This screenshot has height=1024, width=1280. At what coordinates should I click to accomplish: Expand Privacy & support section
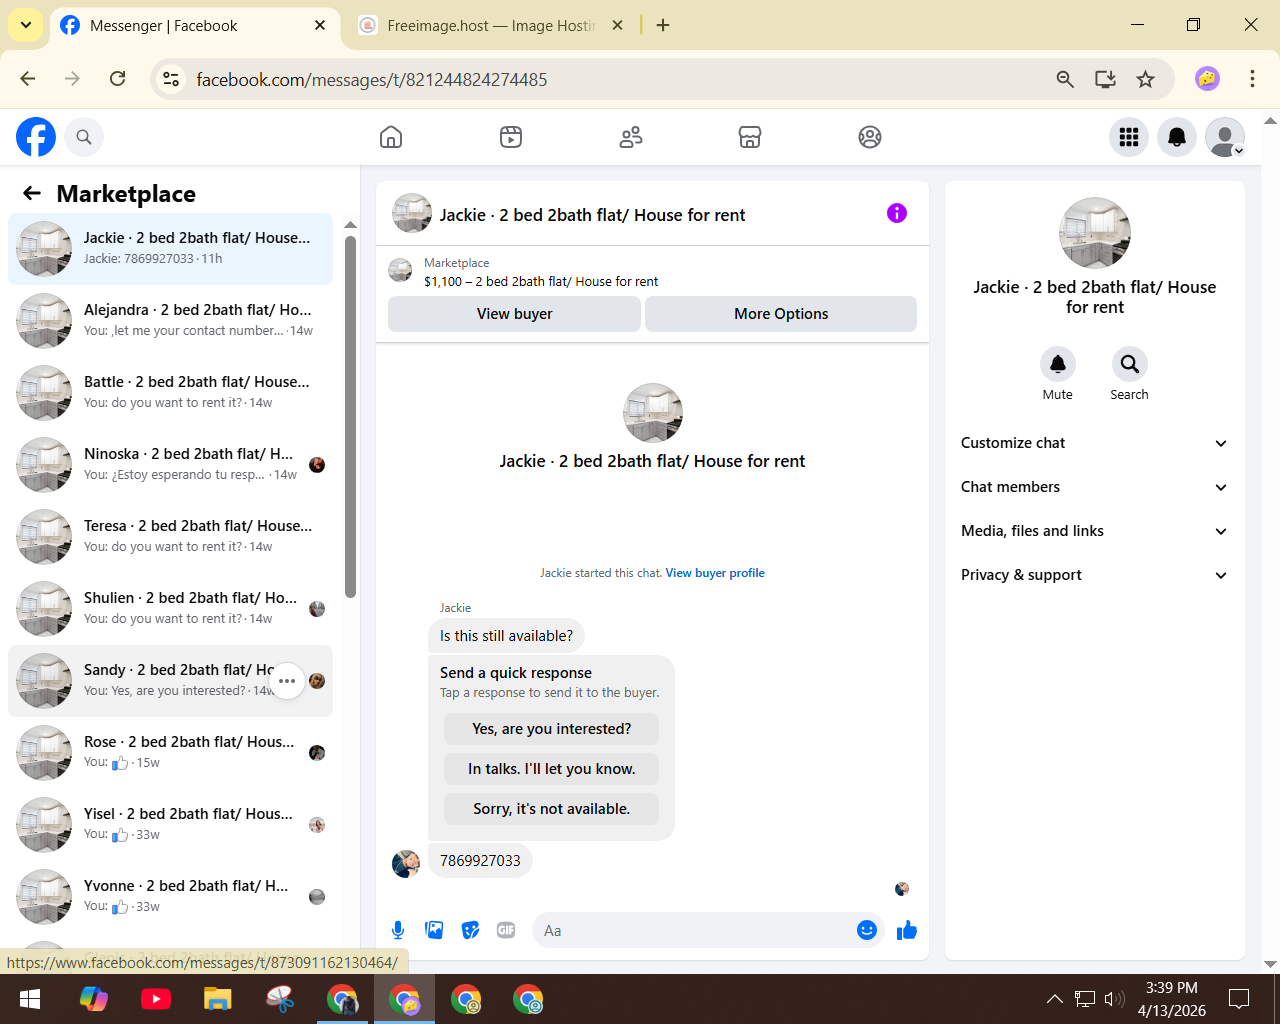1095,575
